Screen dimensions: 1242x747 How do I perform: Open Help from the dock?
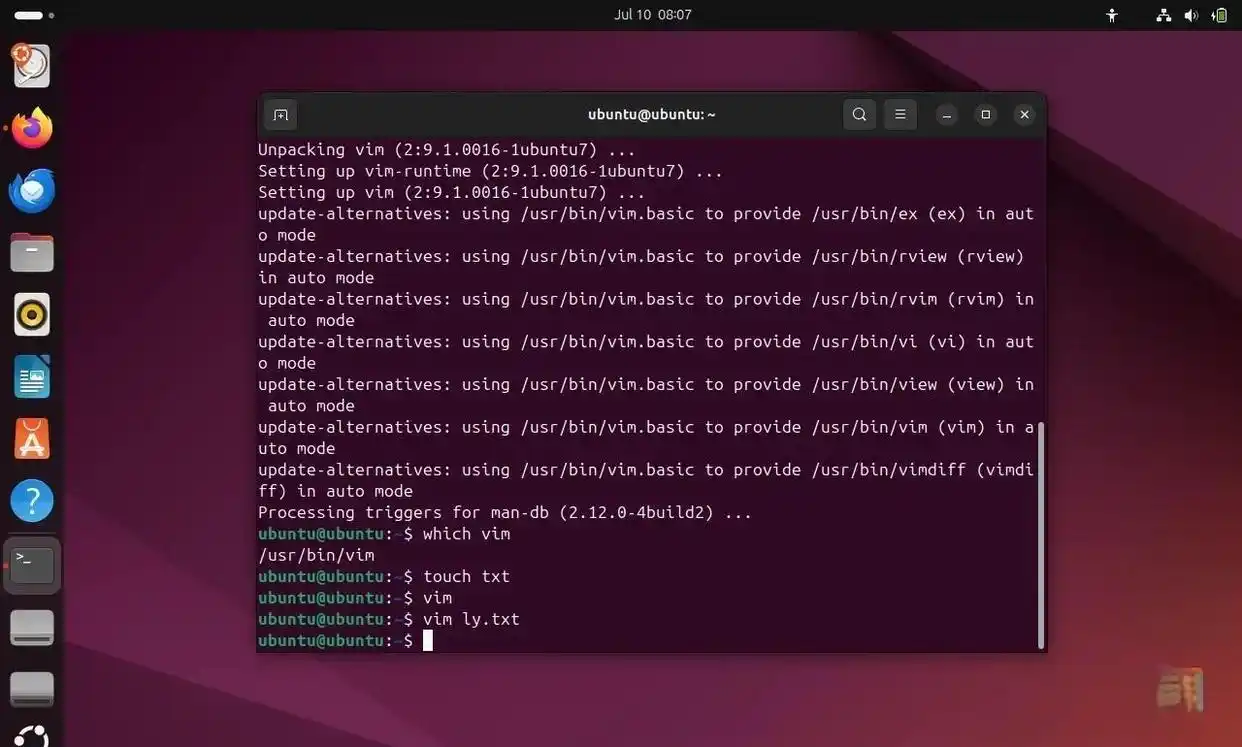(x=32, y=501)
